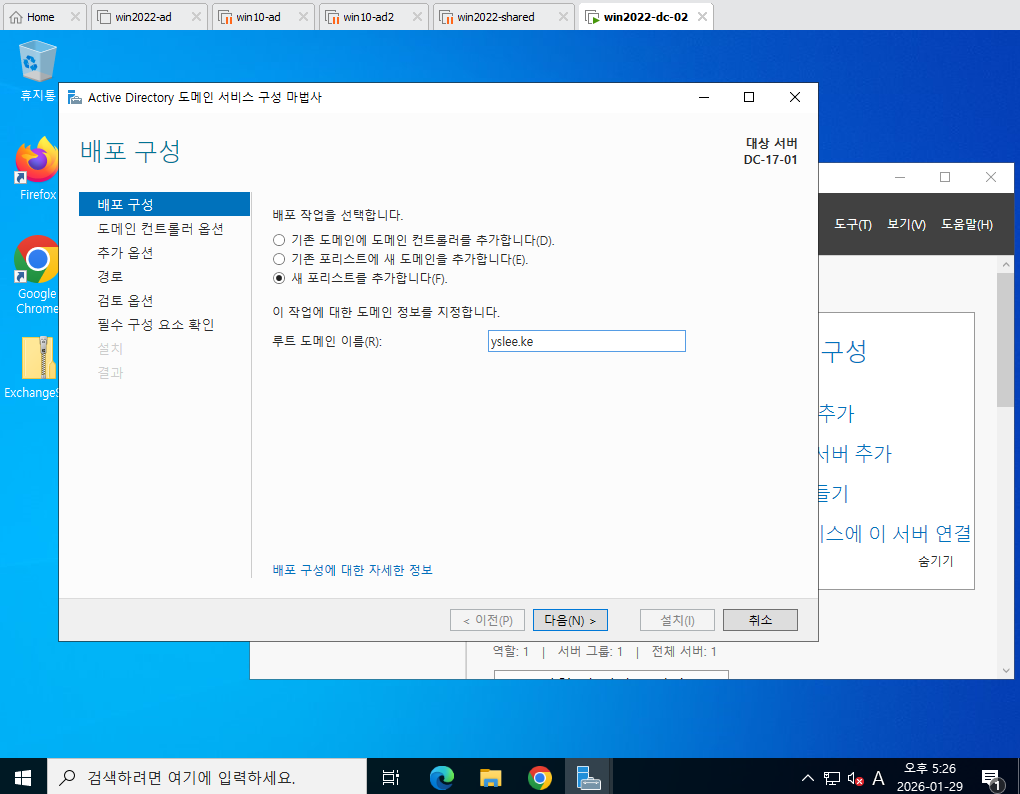Click the Windows taskbar search box
Screen dimensions: 1020x794
(207, 777)
